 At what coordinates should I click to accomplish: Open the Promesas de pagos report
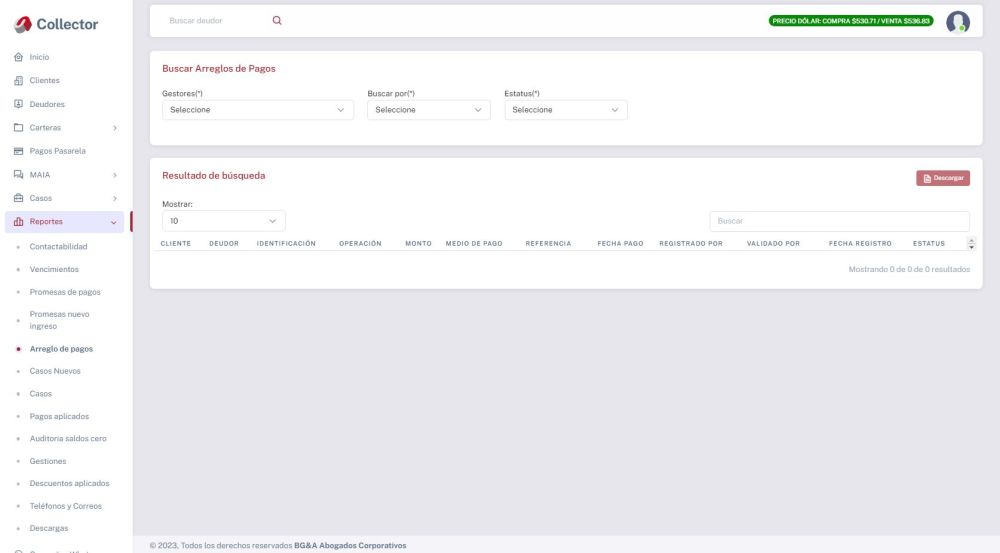coord(65,292)
